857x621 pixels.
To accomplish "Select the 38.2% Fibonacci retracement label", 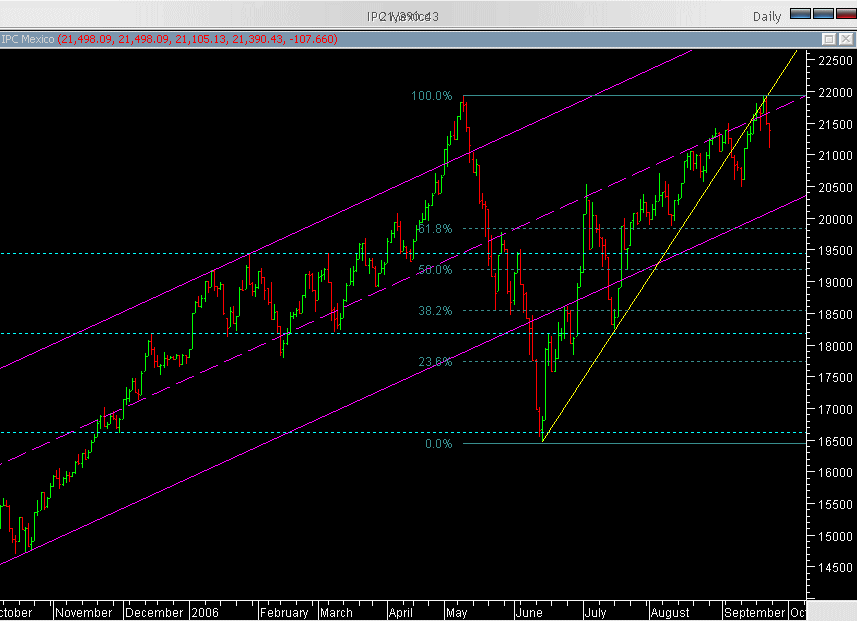I will coord(434,311).
